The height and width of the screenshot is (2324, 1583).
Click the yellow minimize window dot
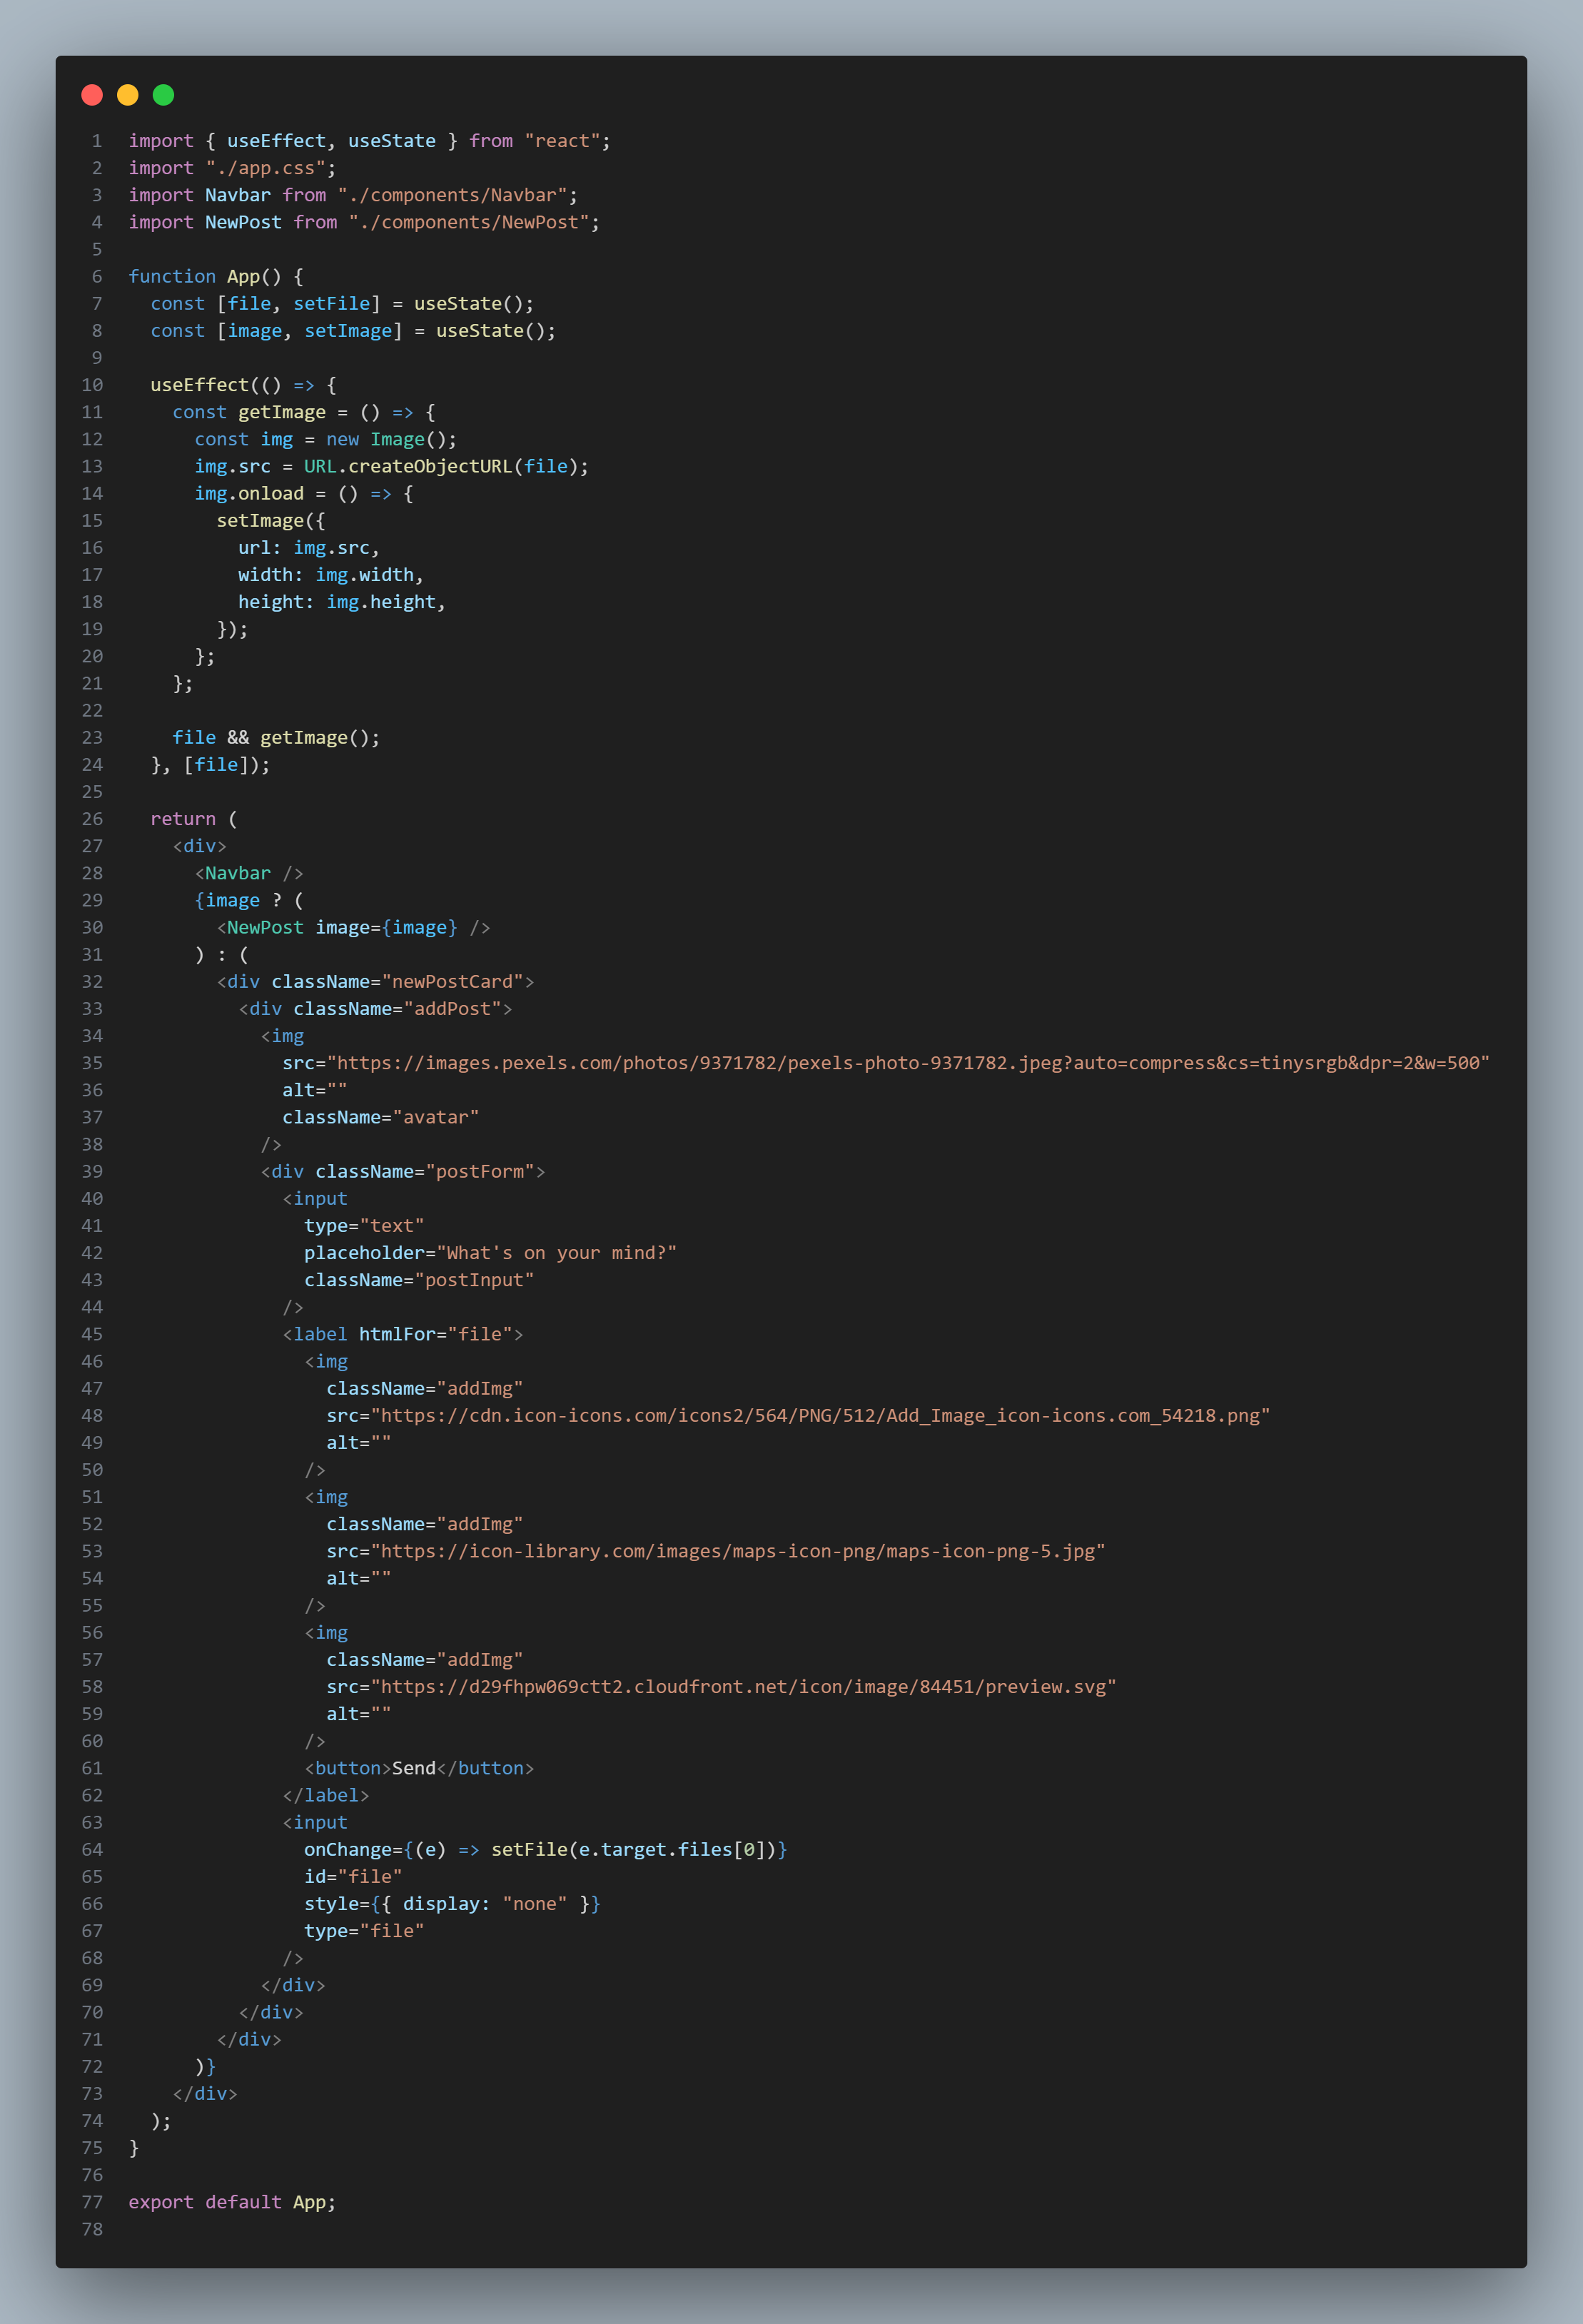[128, 95]
